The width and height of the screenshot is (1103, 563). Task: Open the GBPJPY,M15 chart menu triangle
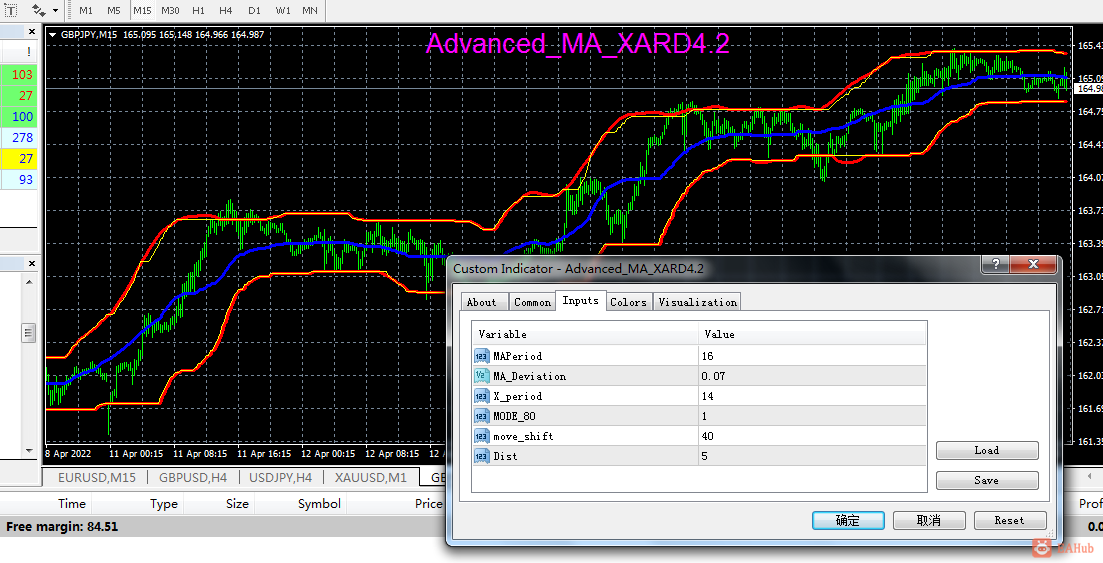click(x=52, y=34)
